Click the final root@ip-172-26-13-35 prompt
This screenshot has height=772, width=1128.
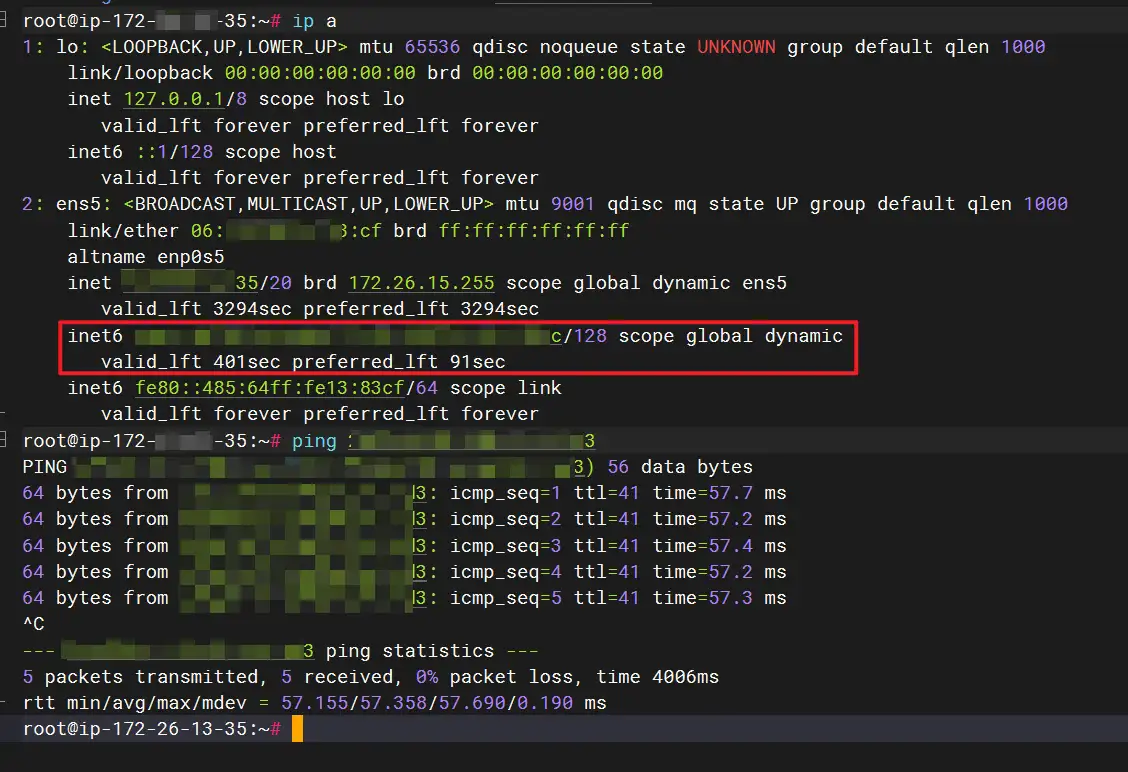(x=152, y=728)
